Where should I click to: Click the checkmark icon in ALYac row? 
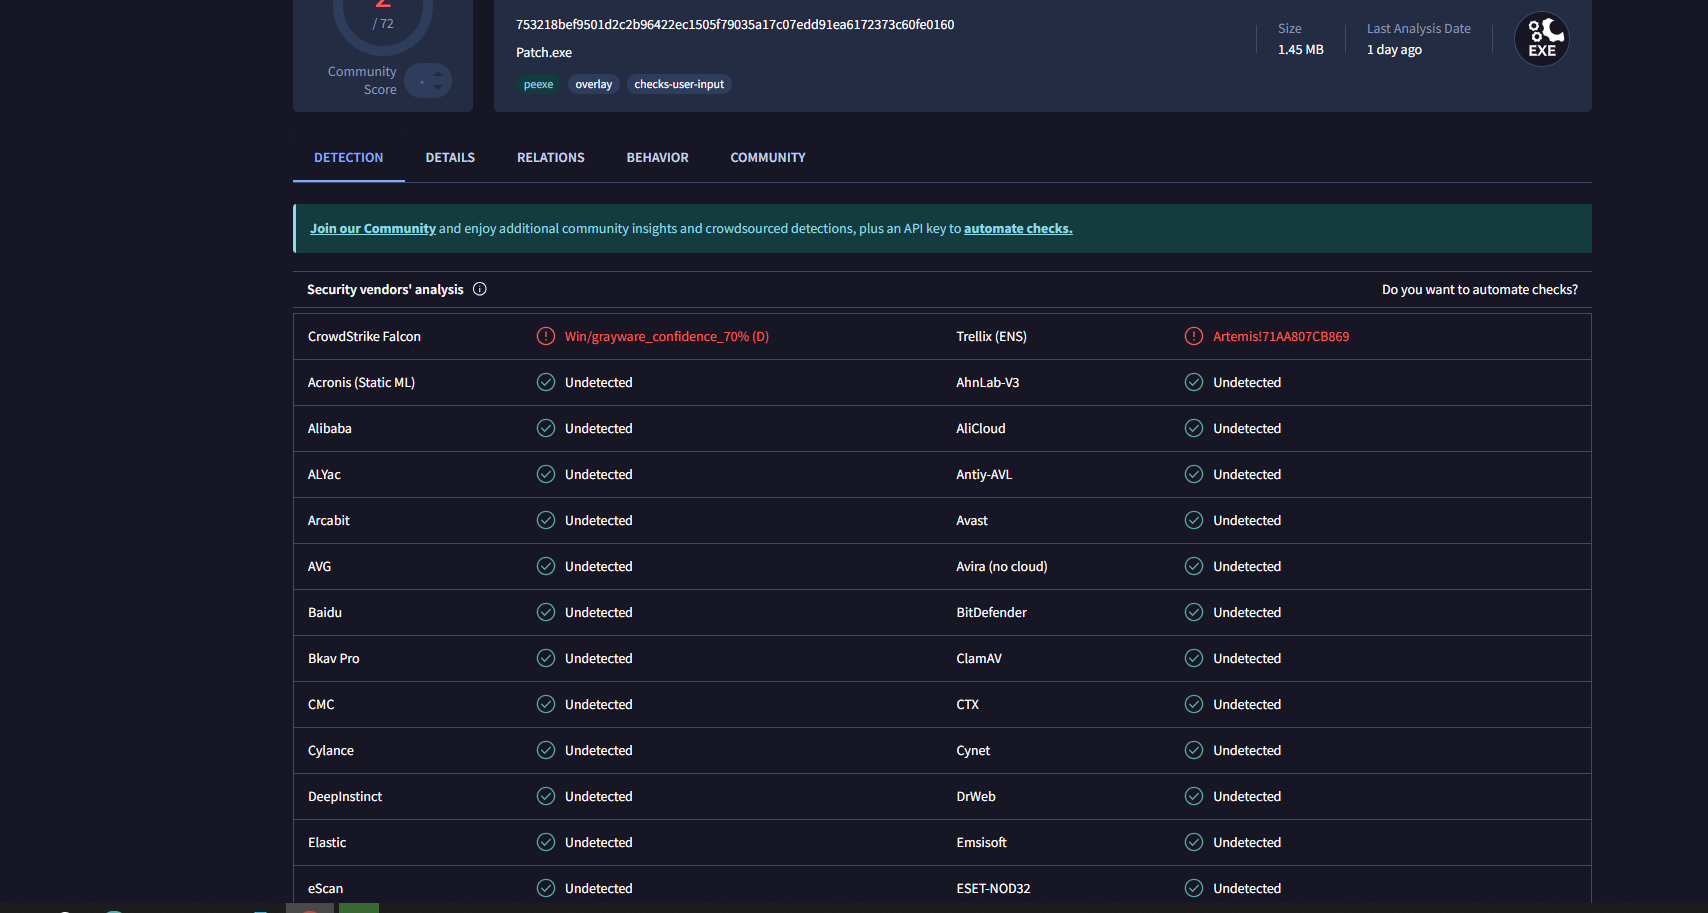point(546,474)
